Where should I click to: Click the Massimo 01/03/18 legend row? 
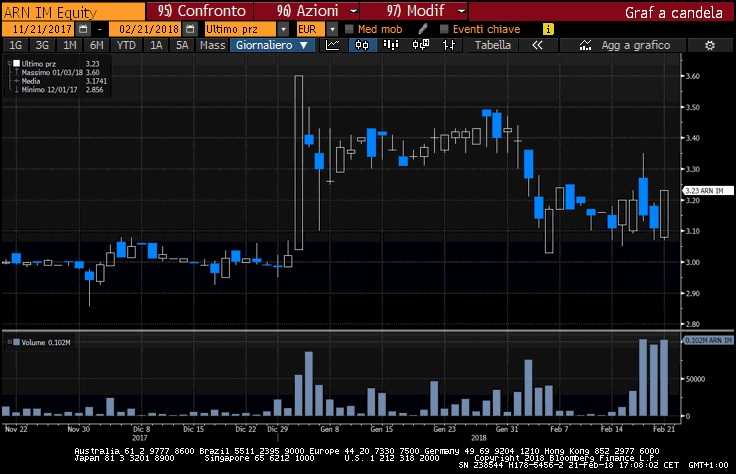point(60,72)
